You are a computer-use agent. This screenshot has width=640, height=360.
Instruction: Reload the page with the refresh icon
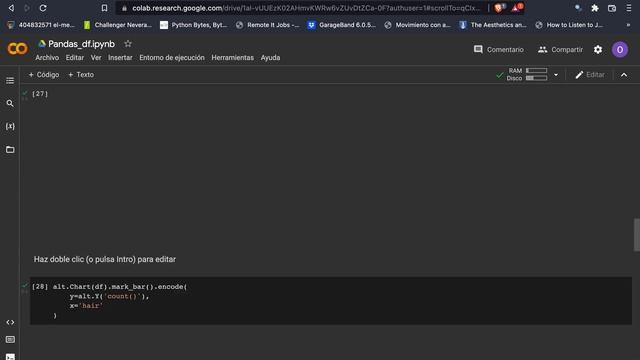(x=43, y=8)
